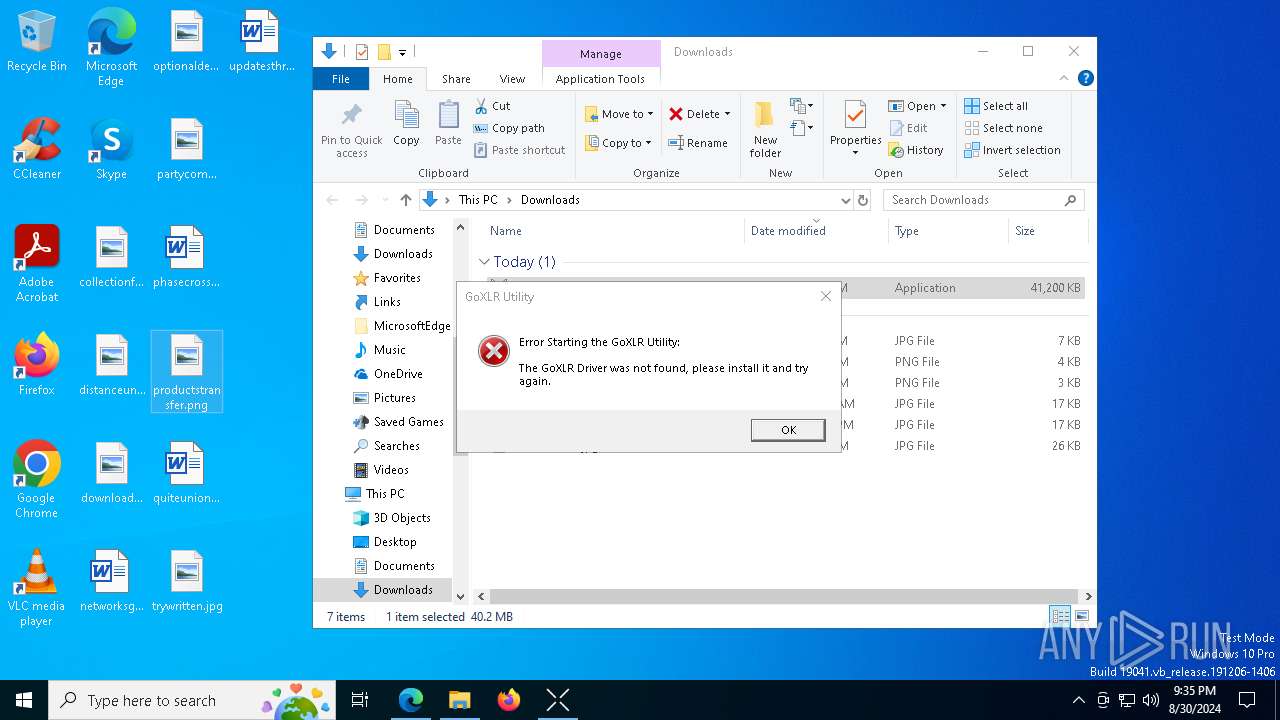Click Paste shortcut in ribbon
Image resolution: width=1280 pixels, height=720 pixels.
point(520,150)
